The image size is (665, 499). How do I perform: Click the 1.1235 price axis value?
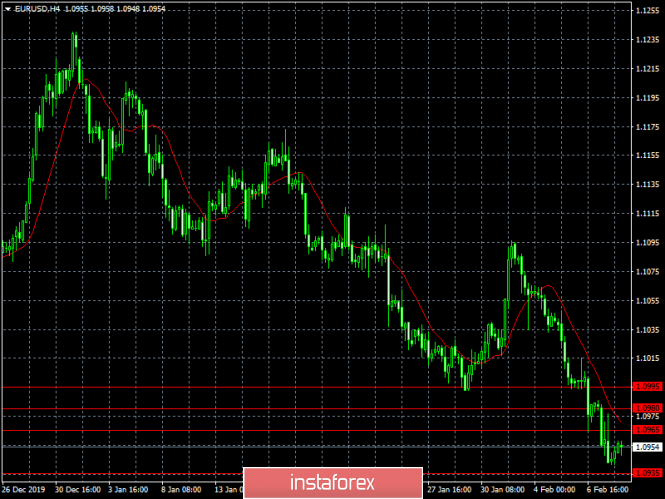coord(648,40)
